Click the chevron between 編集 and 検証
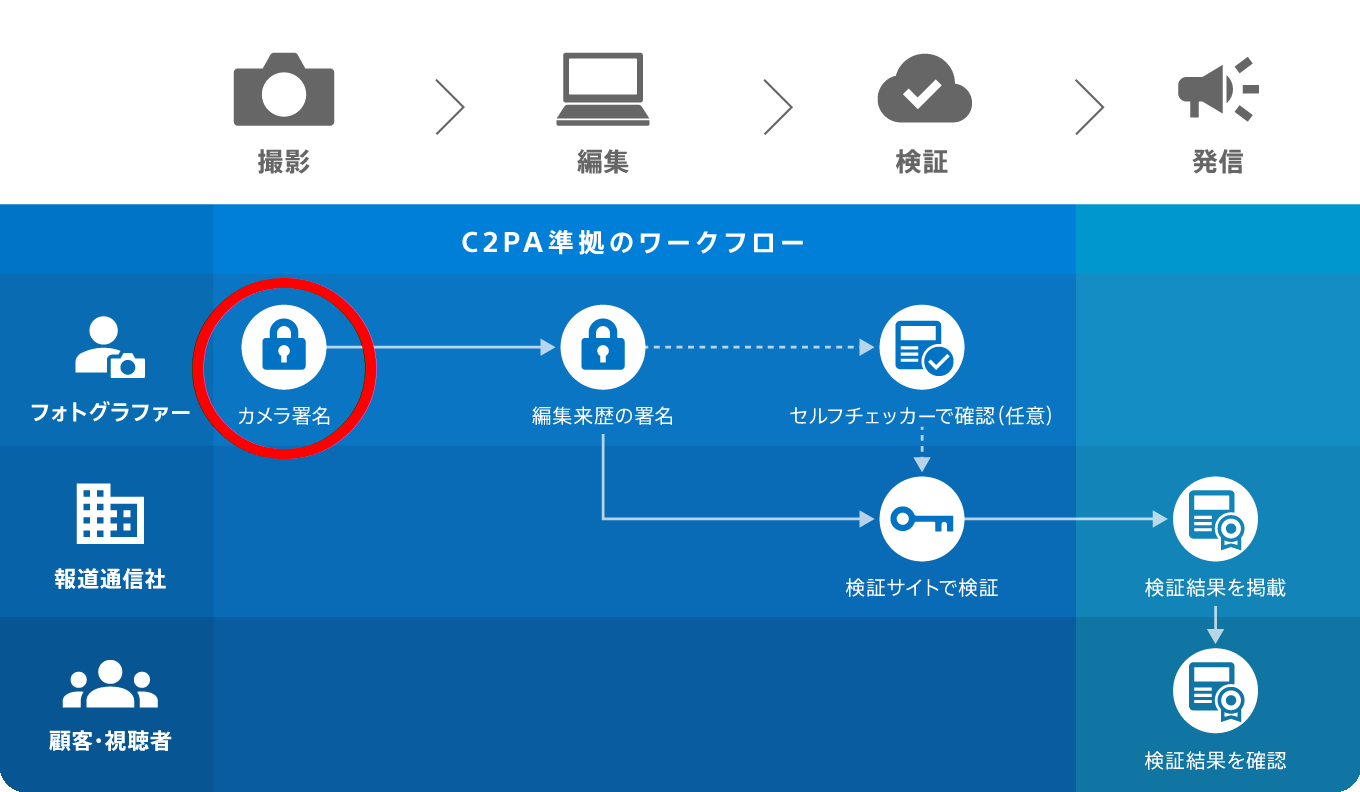1360x792 pixels. 778,106
